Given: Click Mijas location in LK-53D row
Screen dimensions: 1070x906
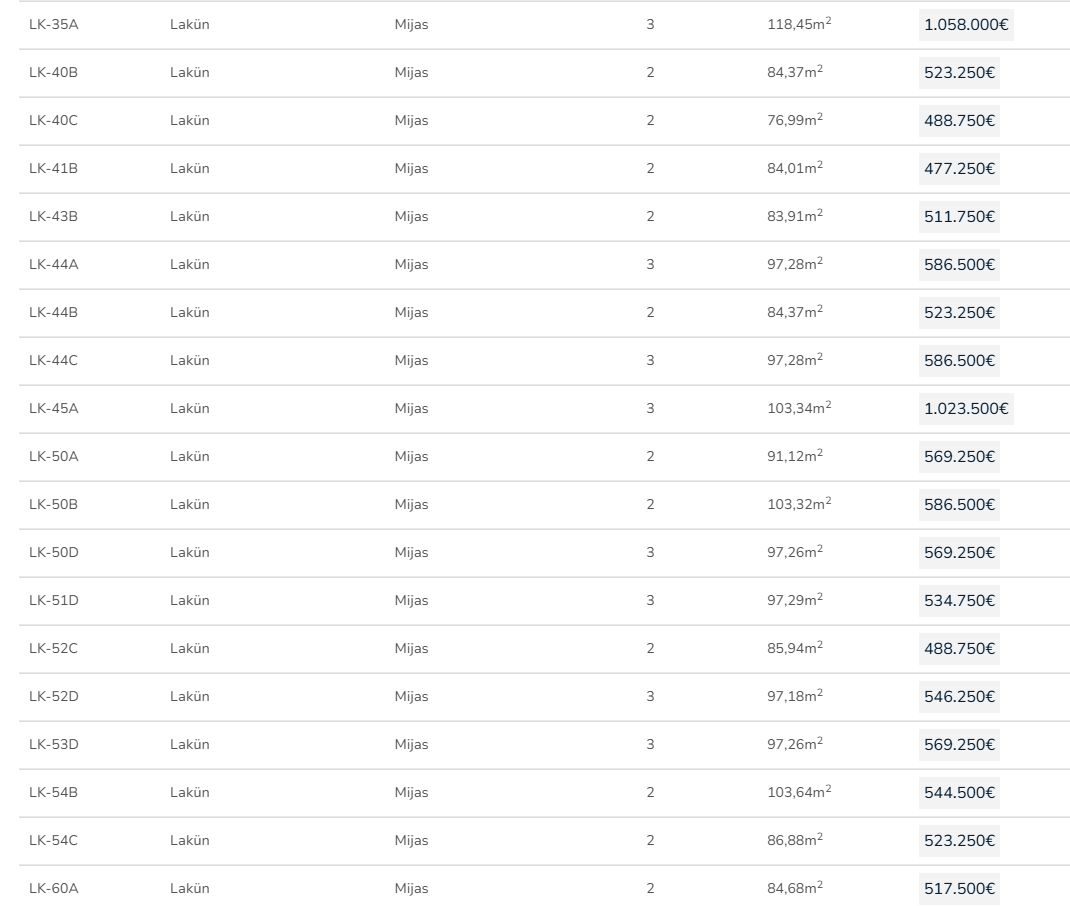Looking at the screenshot, I should (411, 745).
